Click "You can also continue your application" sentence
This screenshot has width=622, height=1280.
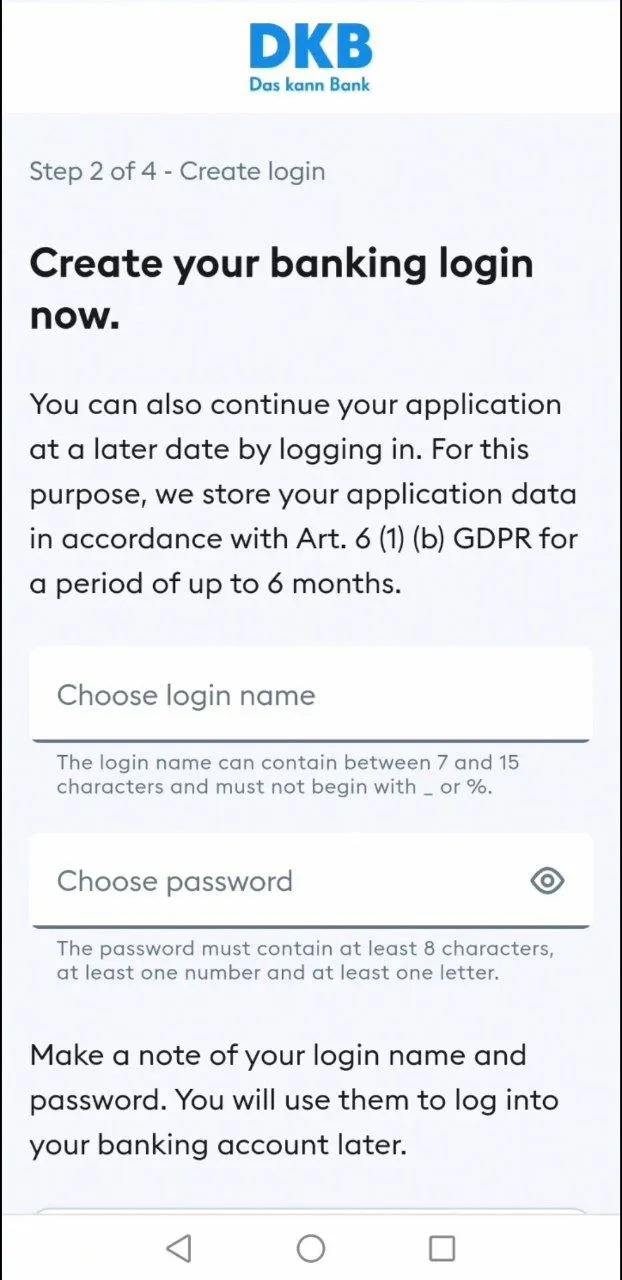tap(295, 405)
